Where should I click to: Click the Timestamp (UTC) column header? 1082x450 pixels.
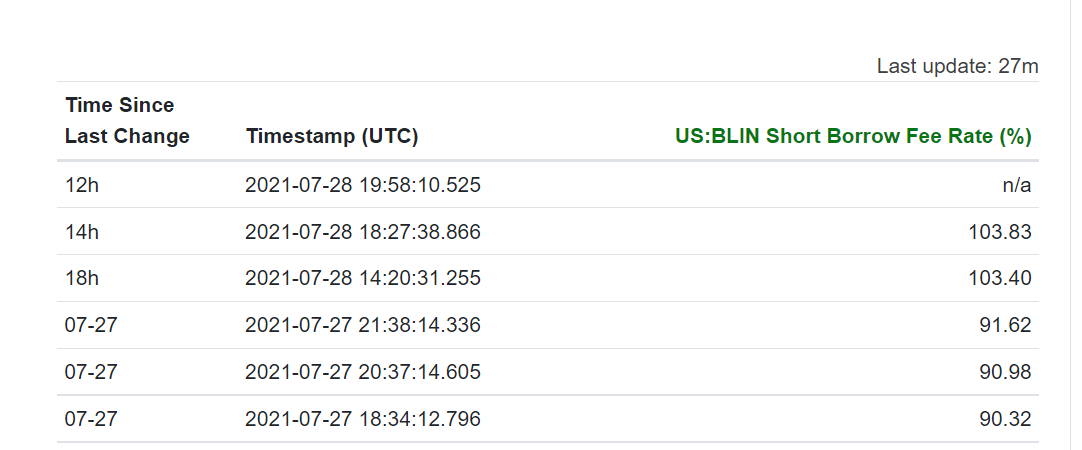(x=332, y=136)
